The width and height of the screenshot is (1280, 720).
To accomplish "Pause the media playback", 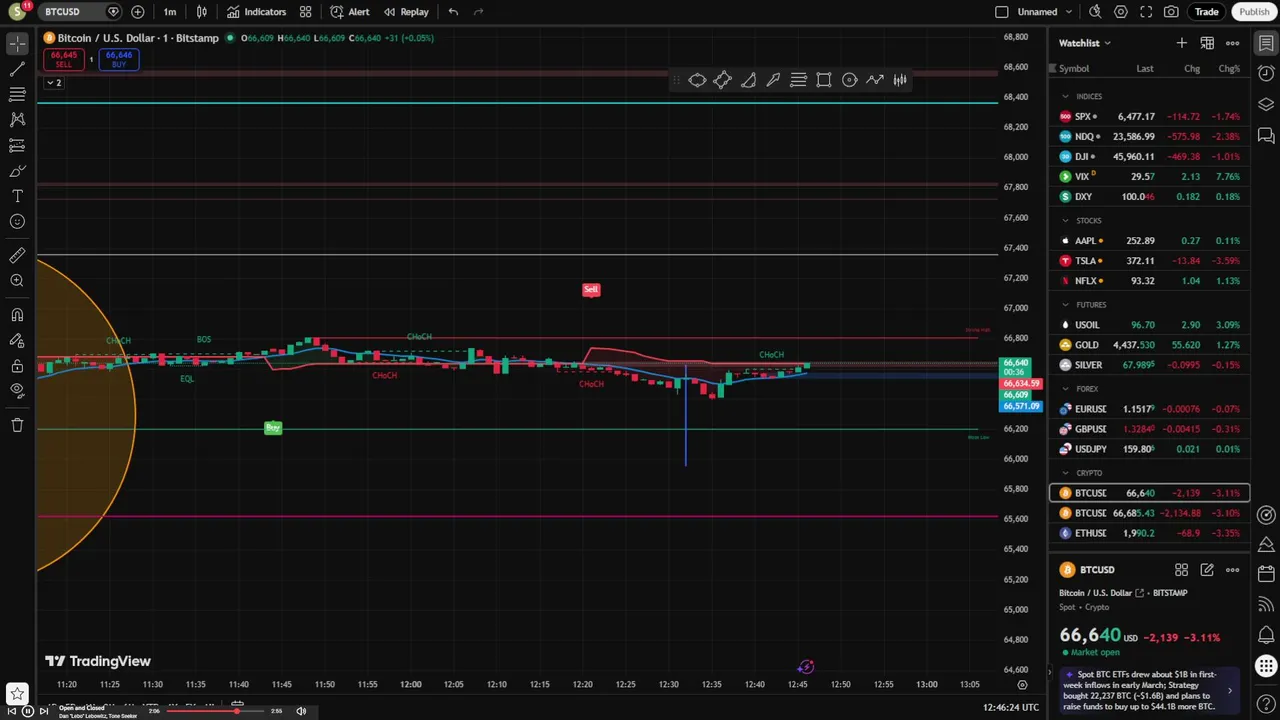I will tap(28, 711).
